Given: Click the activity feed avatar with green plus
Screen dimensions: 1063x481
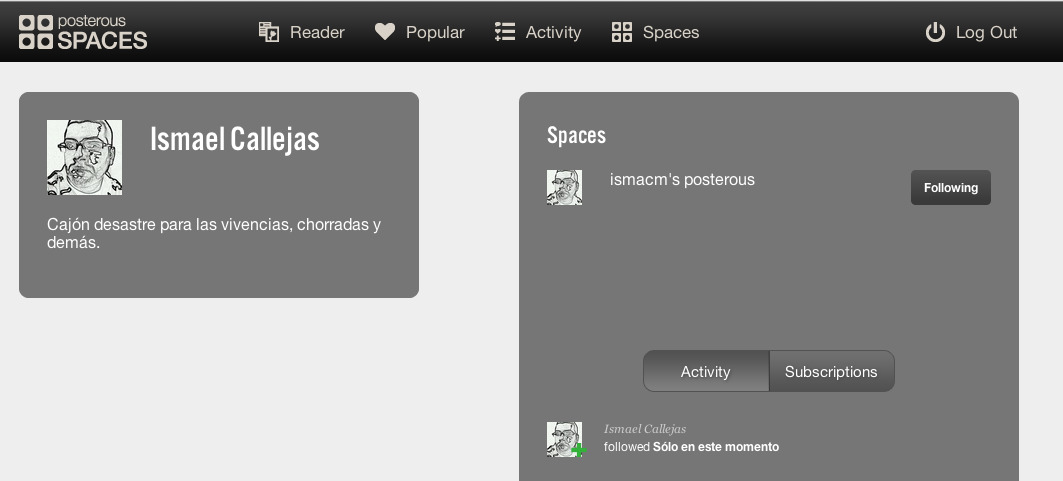Looking at the screenshot, I should (565, 439).
